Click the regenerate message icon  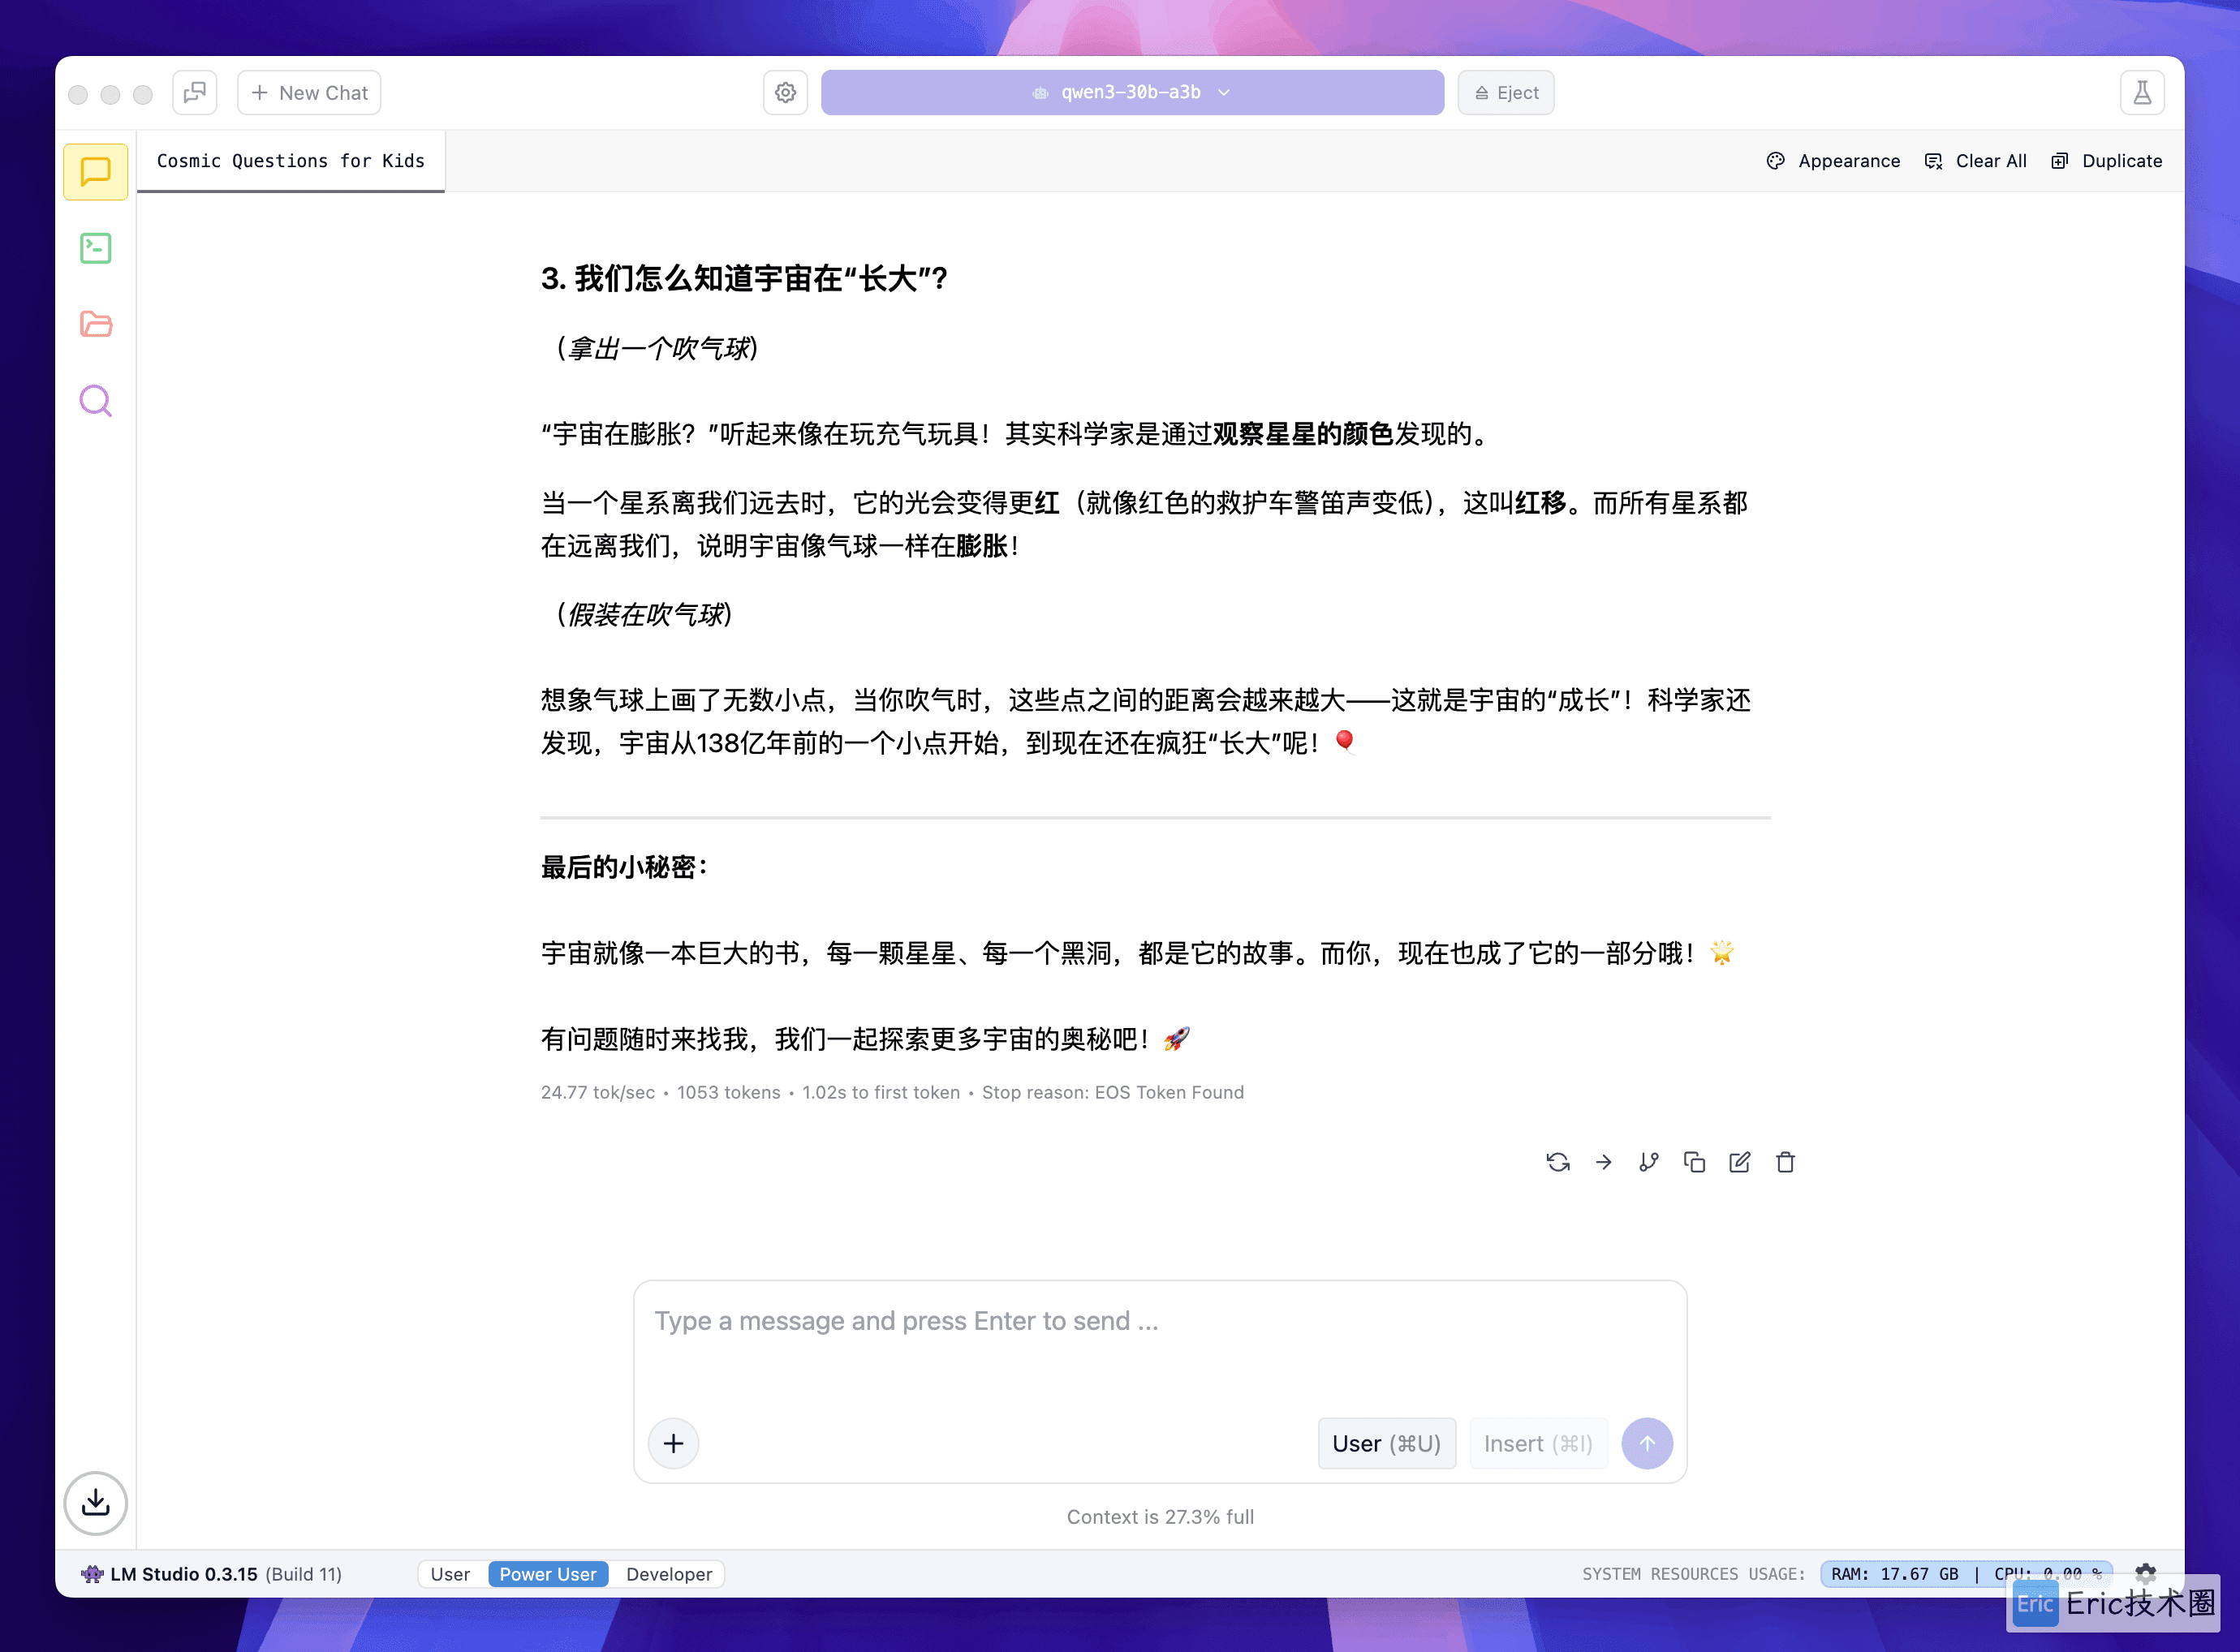click(x=1558, y=1162)
